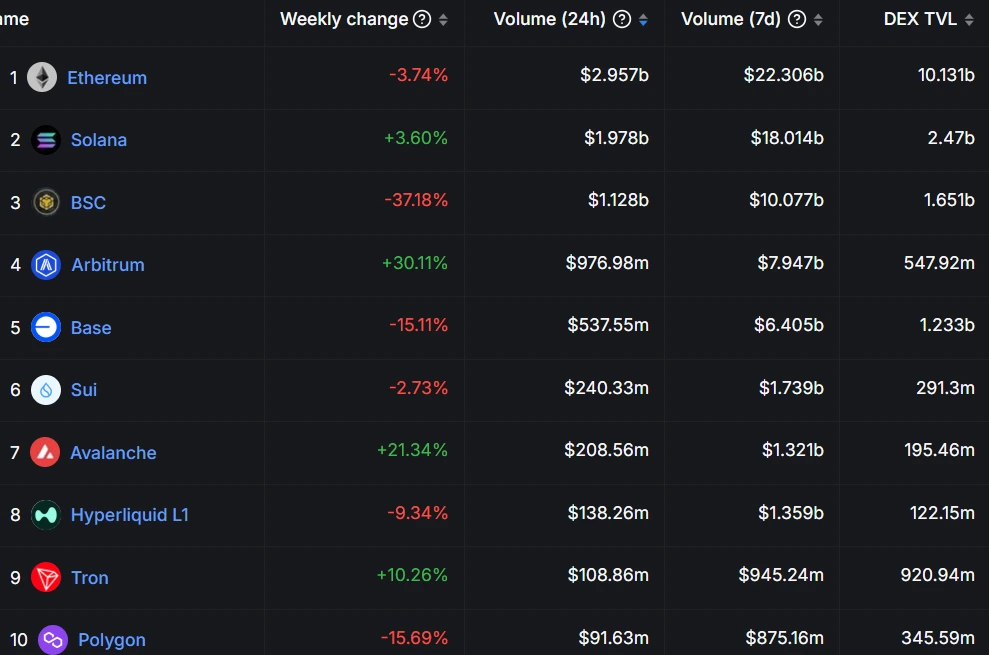This screenshot has height=655, width=989.
Task: Select Avalanche weekly change +21.34%
Action: pyautogui.click(x=413, y=450)
